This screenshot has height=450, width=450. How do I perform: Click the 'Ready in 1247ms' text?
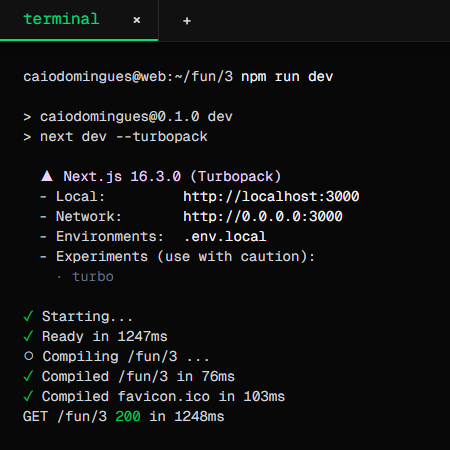point(105,336)
